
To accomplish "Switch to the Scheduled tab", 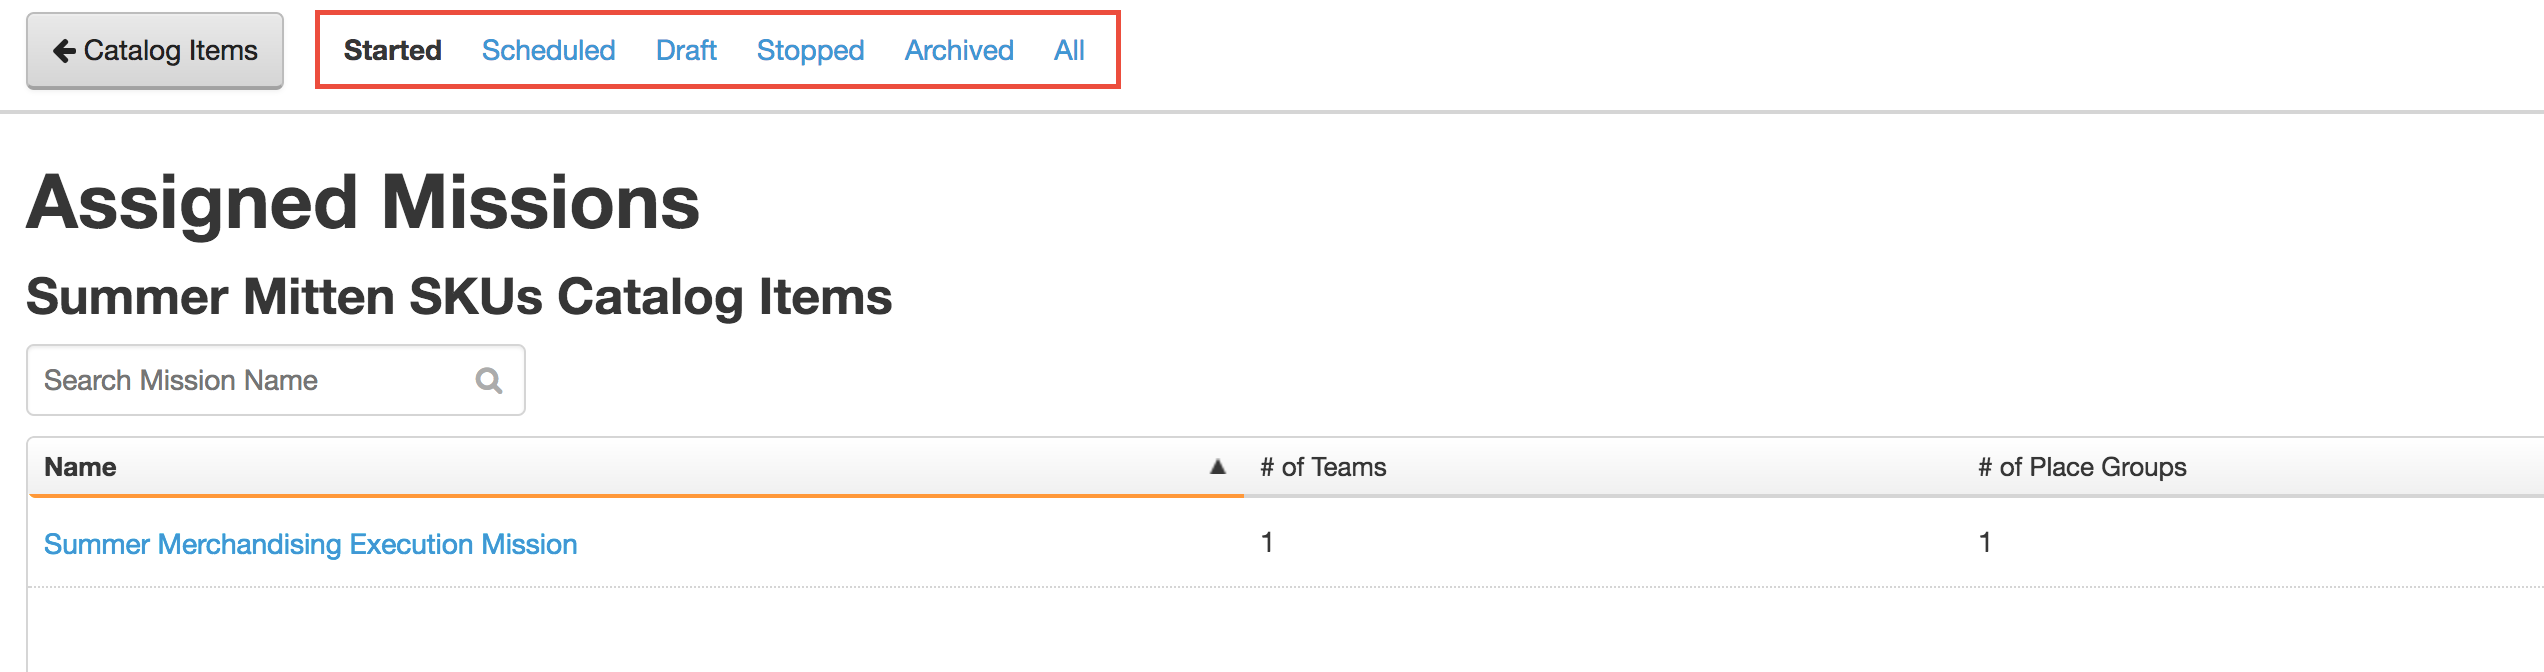I will coord(548,50).
